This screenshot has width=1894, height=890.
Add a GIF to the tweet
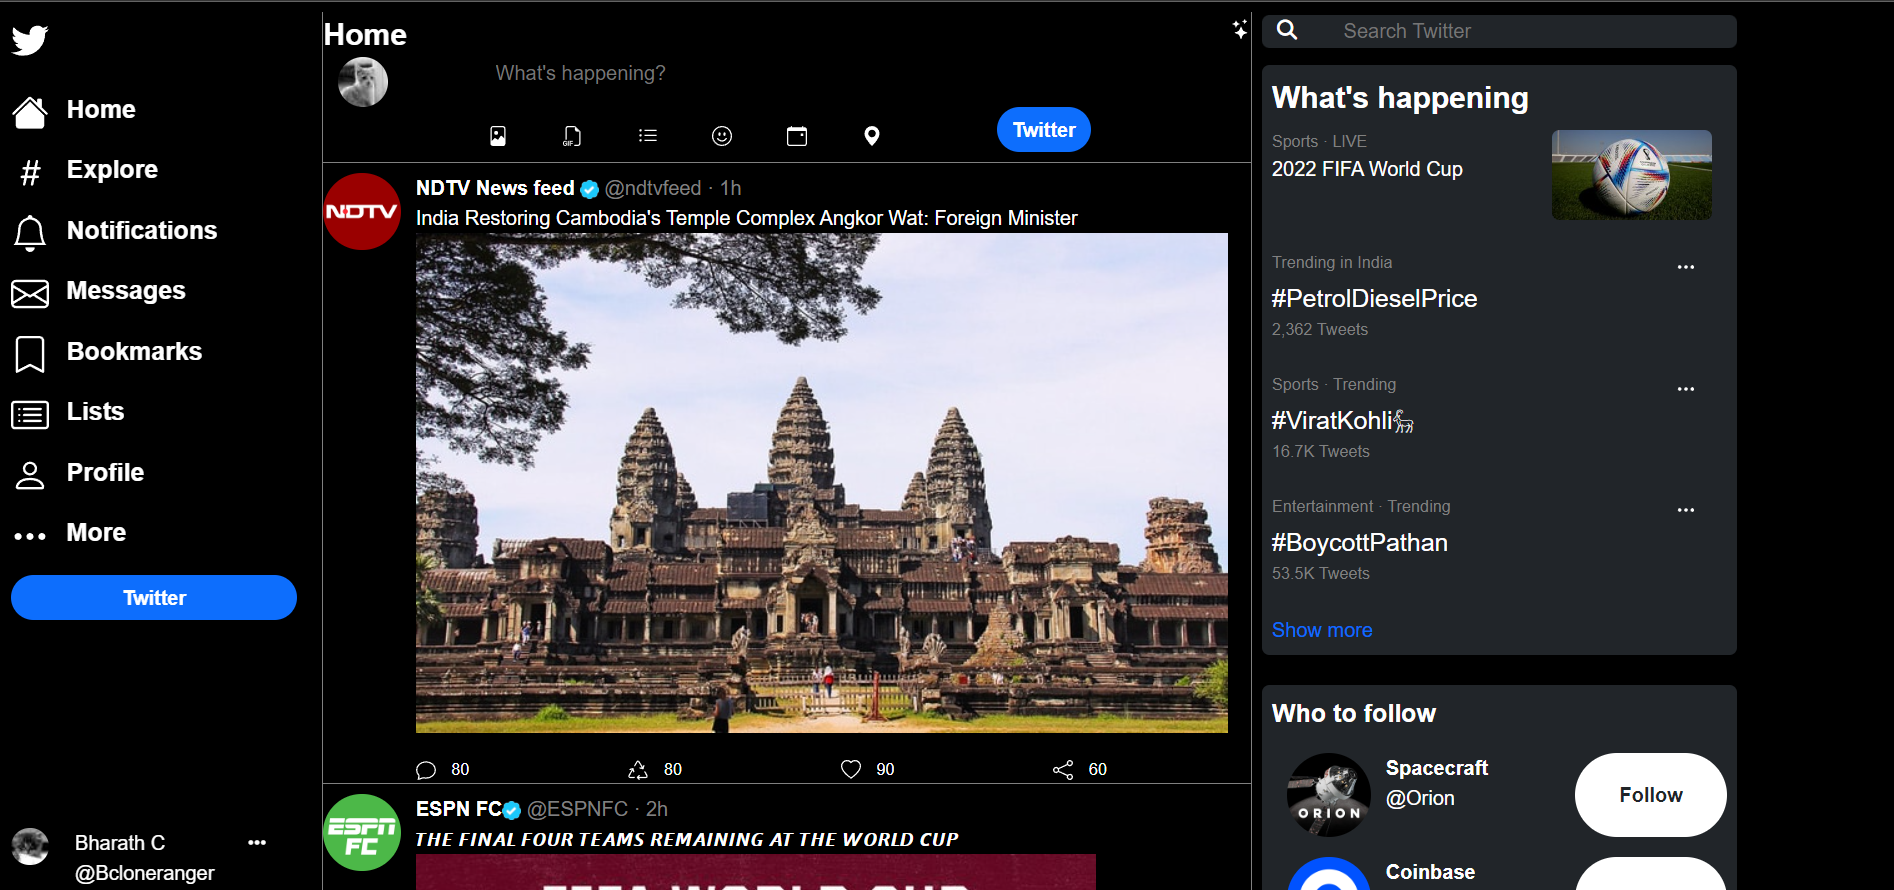[x=572, y=136]
